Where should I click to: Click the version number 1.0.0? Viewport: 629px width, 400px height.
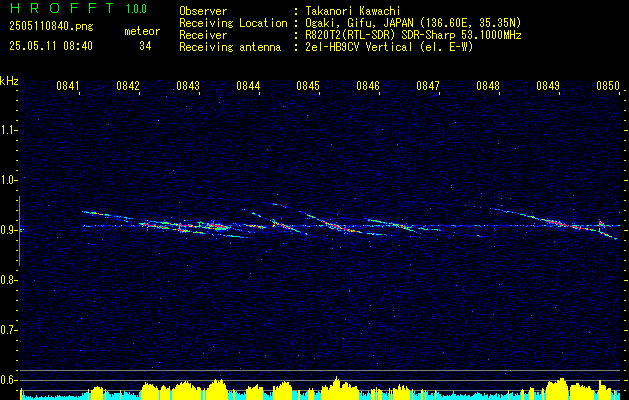point(136,9)
